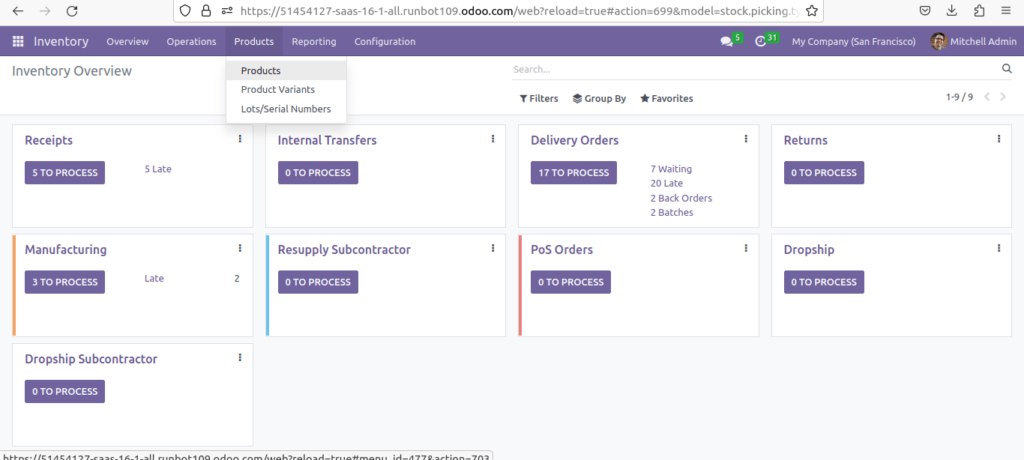
Task: Open Returns card kebab menu
Action: pos(999,139)
